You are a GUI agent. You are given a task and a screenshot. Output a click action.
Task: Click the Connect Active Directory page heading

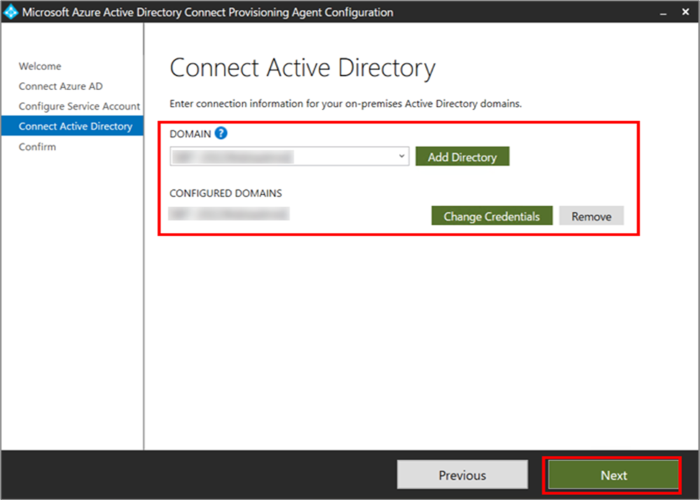click(x=302, y=68)
